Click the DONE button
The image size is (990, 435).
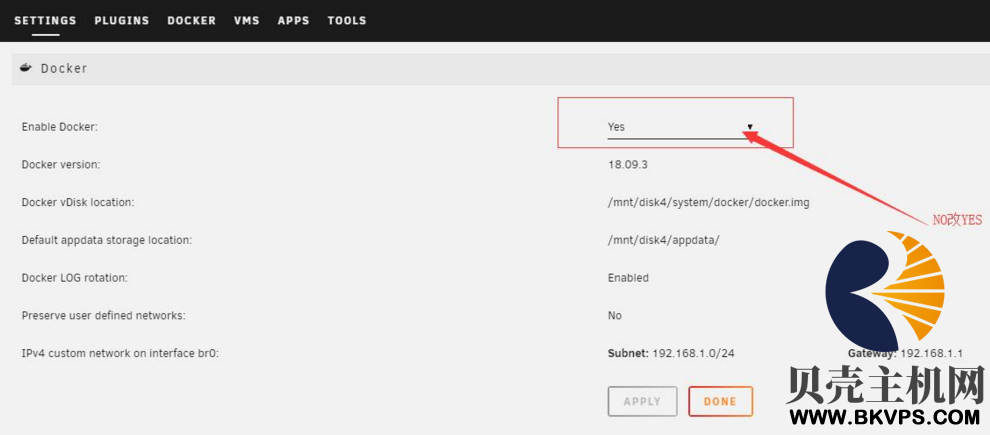pyautogui.click(x=720, y=402)
